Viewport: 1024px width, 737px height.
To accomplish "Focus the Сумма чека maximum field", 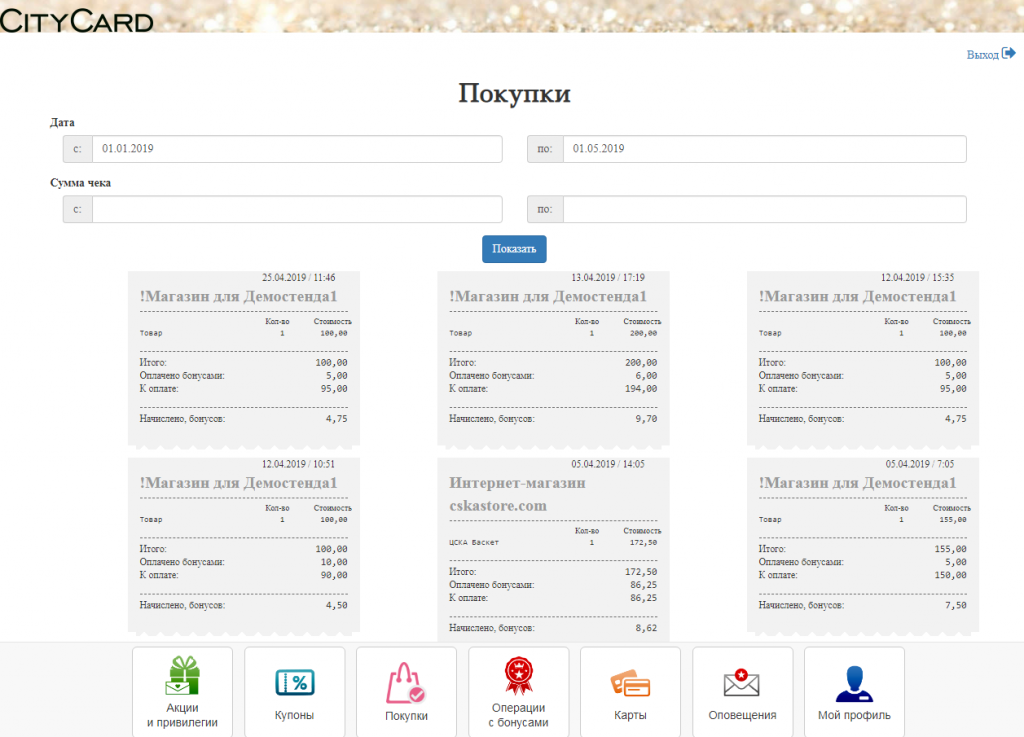I will coord(765,210).
